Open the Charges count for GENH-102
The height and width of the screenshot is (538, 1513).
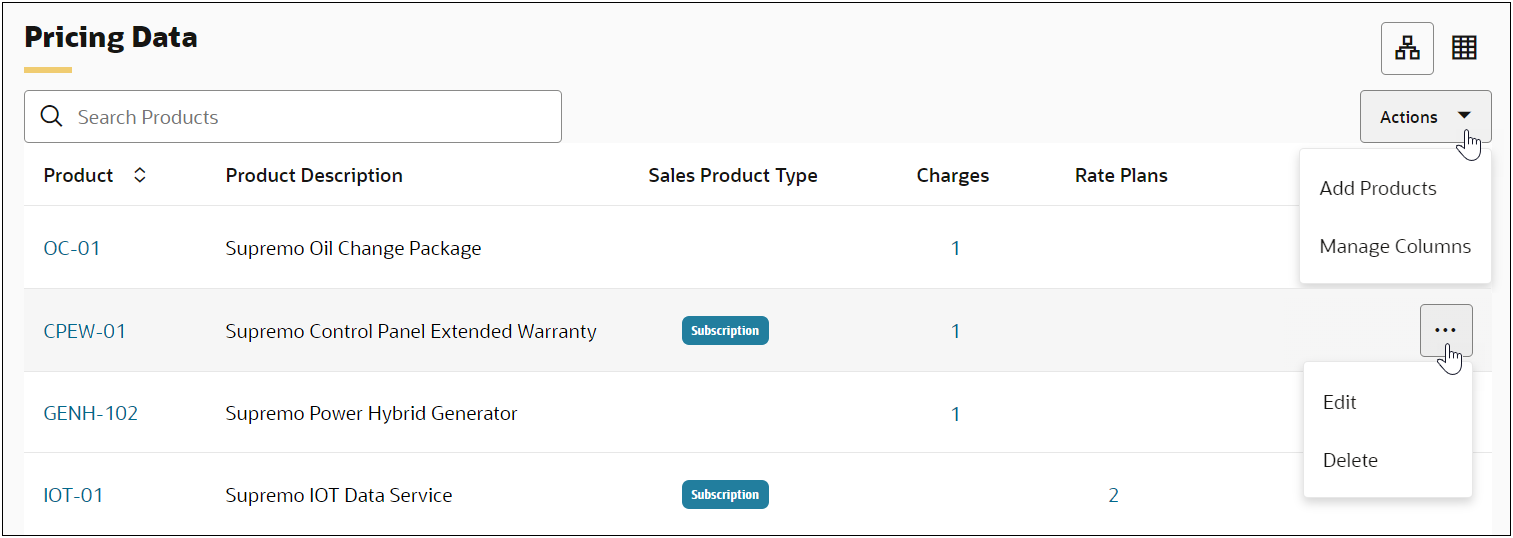(955, 413)
